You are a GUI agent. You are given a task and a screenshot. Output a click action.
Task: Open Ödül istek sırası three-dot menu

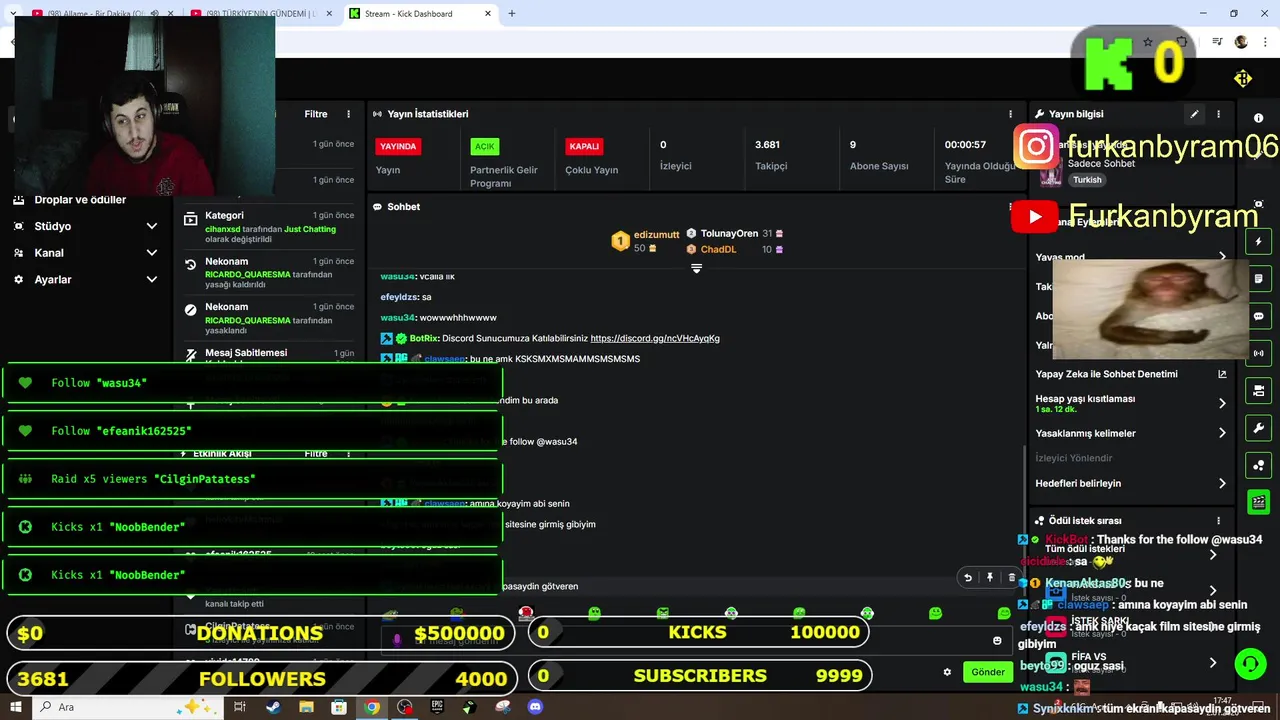pos(1218,521)
